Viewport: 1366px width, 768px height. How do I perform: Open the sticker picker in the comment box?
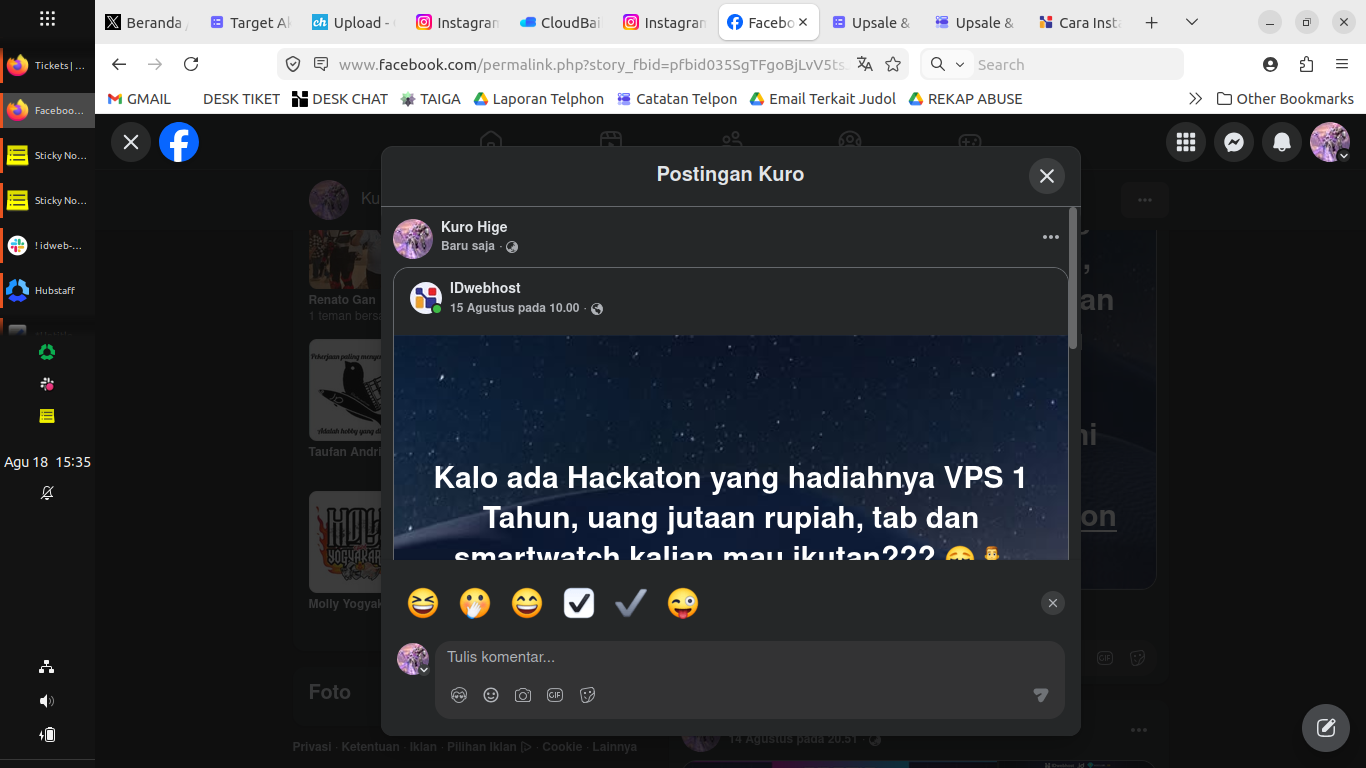(587, 695)
